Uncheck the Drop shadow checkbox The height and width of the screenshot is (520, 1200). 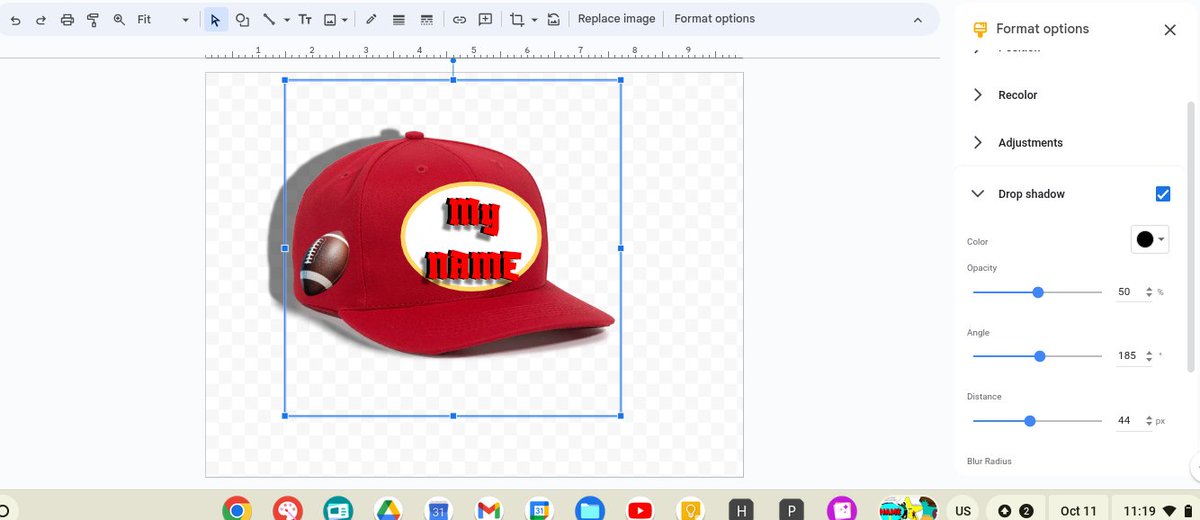(x=1162, y=194)
